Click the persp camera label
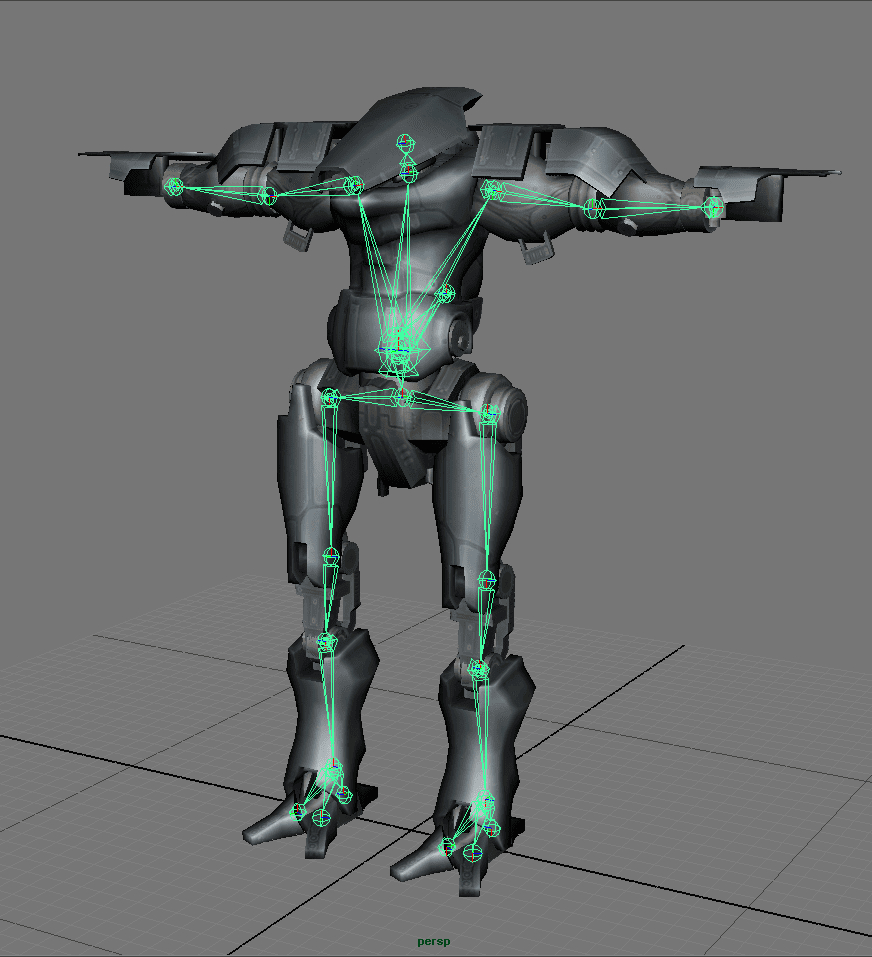The width and height of the screenshot is (872, 957). point(433,940)
